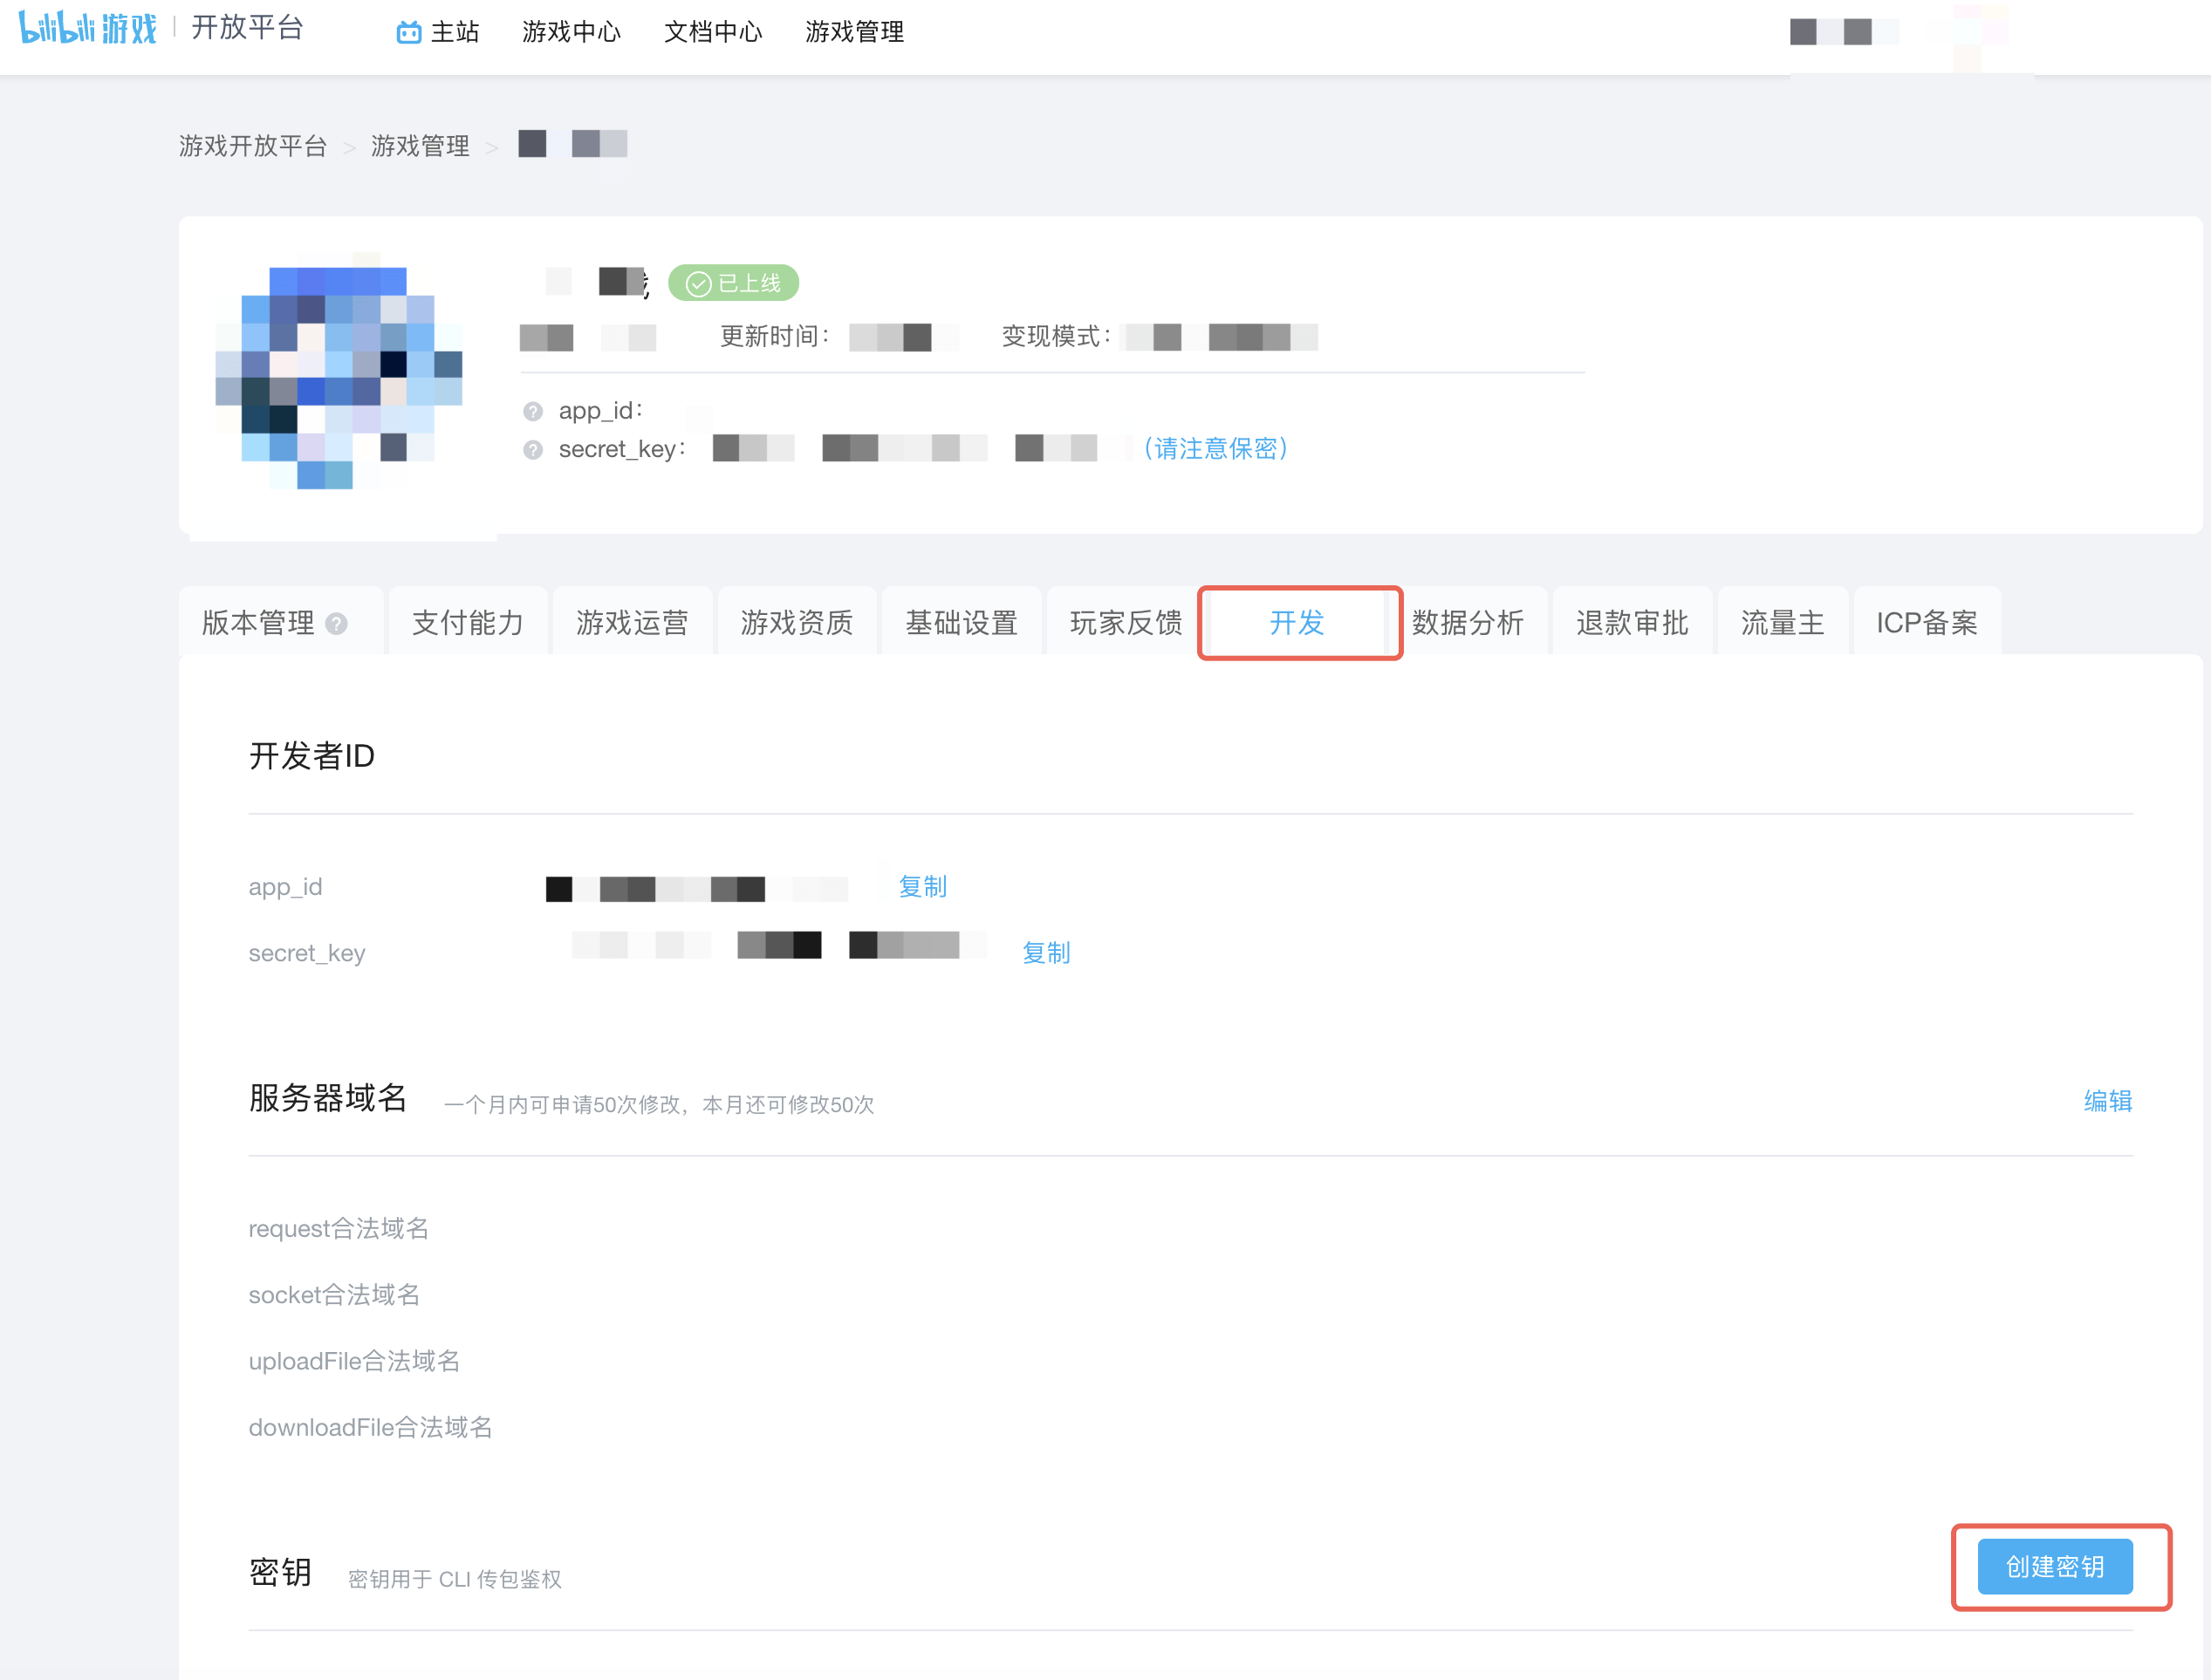Image resolution: width=2211 pixels, height=1680 pixels.
Task: Copy the app_id value via 复制
Action: tap(923, 887)
